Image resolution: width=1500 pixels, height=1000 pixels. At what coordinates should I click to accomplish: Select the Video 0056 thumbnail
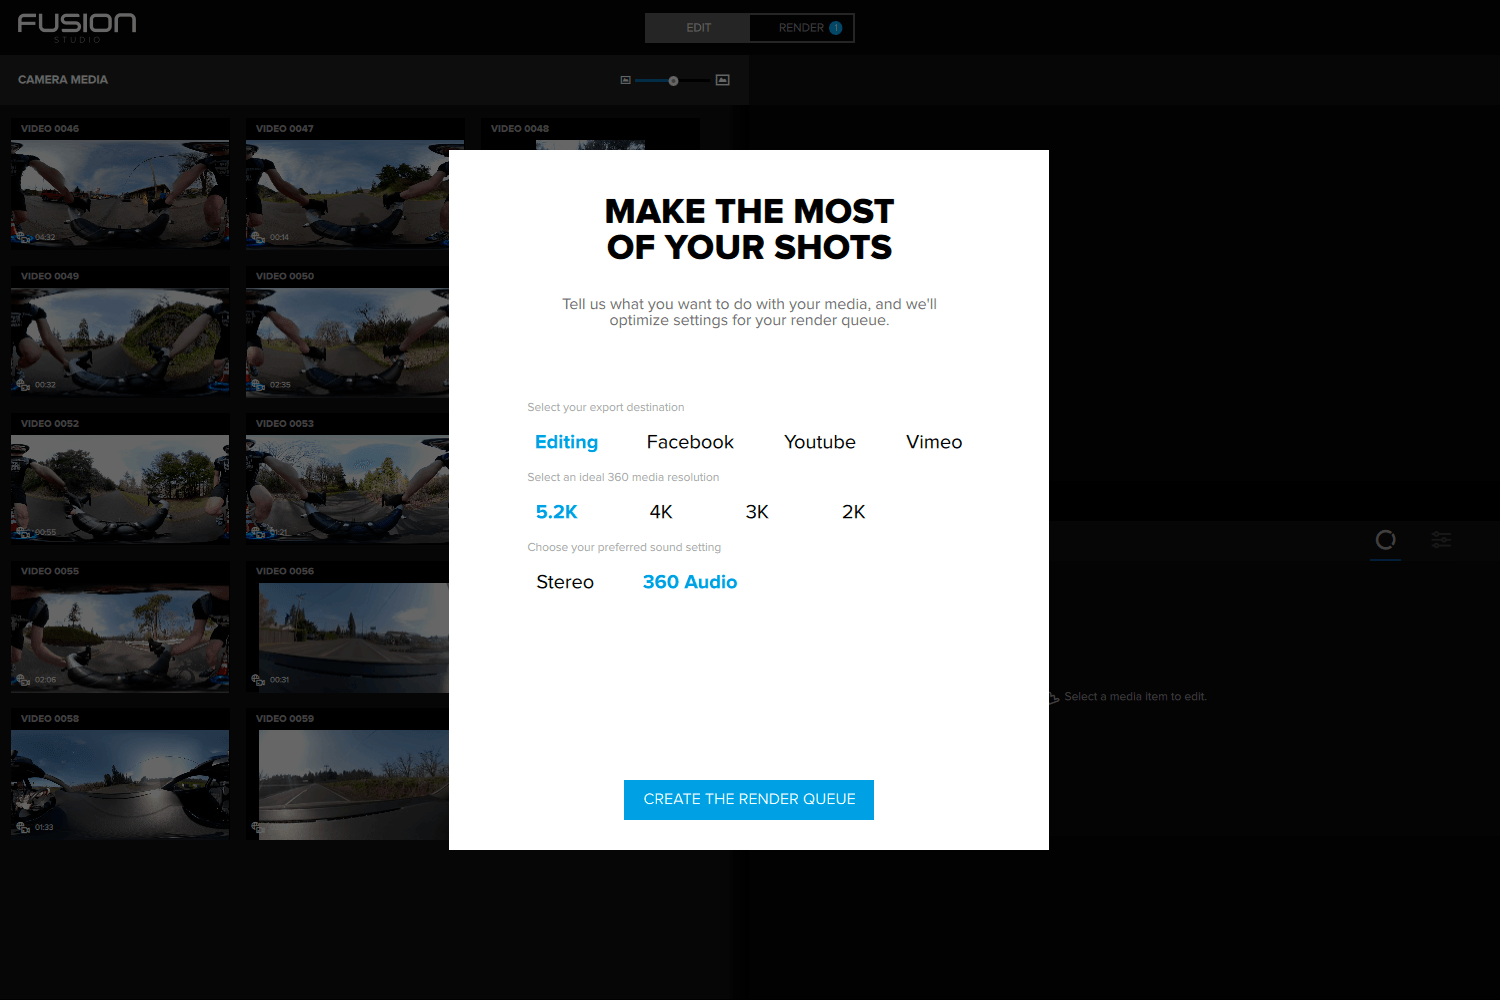(x=353, y=636)
